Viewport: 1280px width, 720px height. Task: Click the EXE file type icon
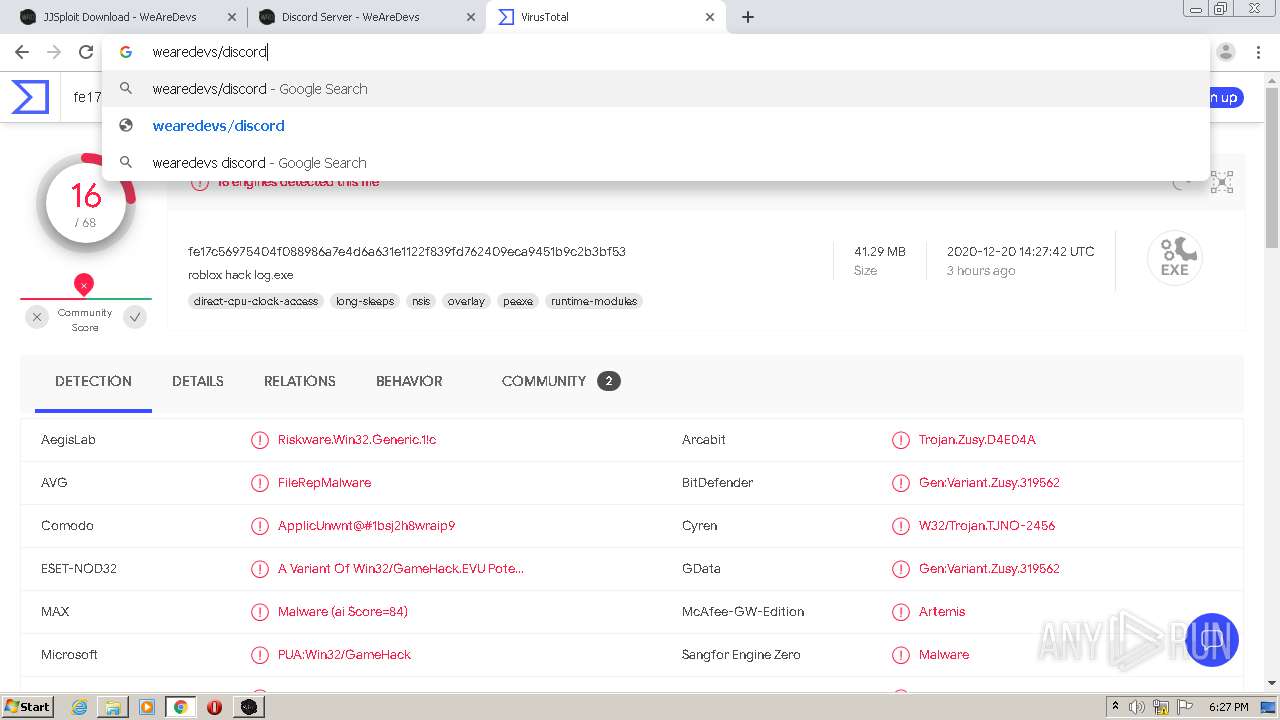[1175, 258]
